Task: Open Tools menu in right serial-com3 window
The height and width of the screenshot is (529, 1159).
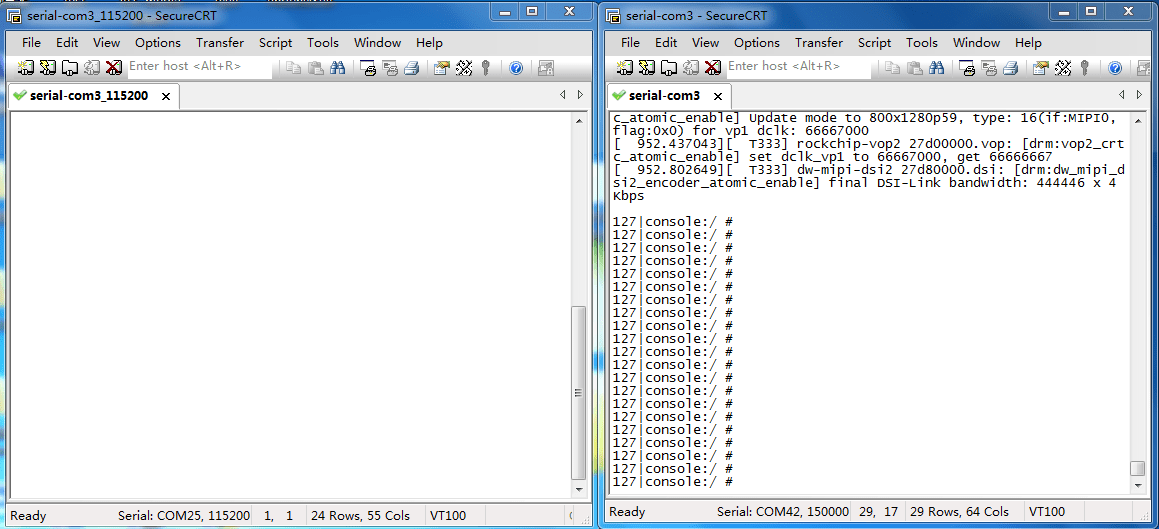Action: [922, 43]
